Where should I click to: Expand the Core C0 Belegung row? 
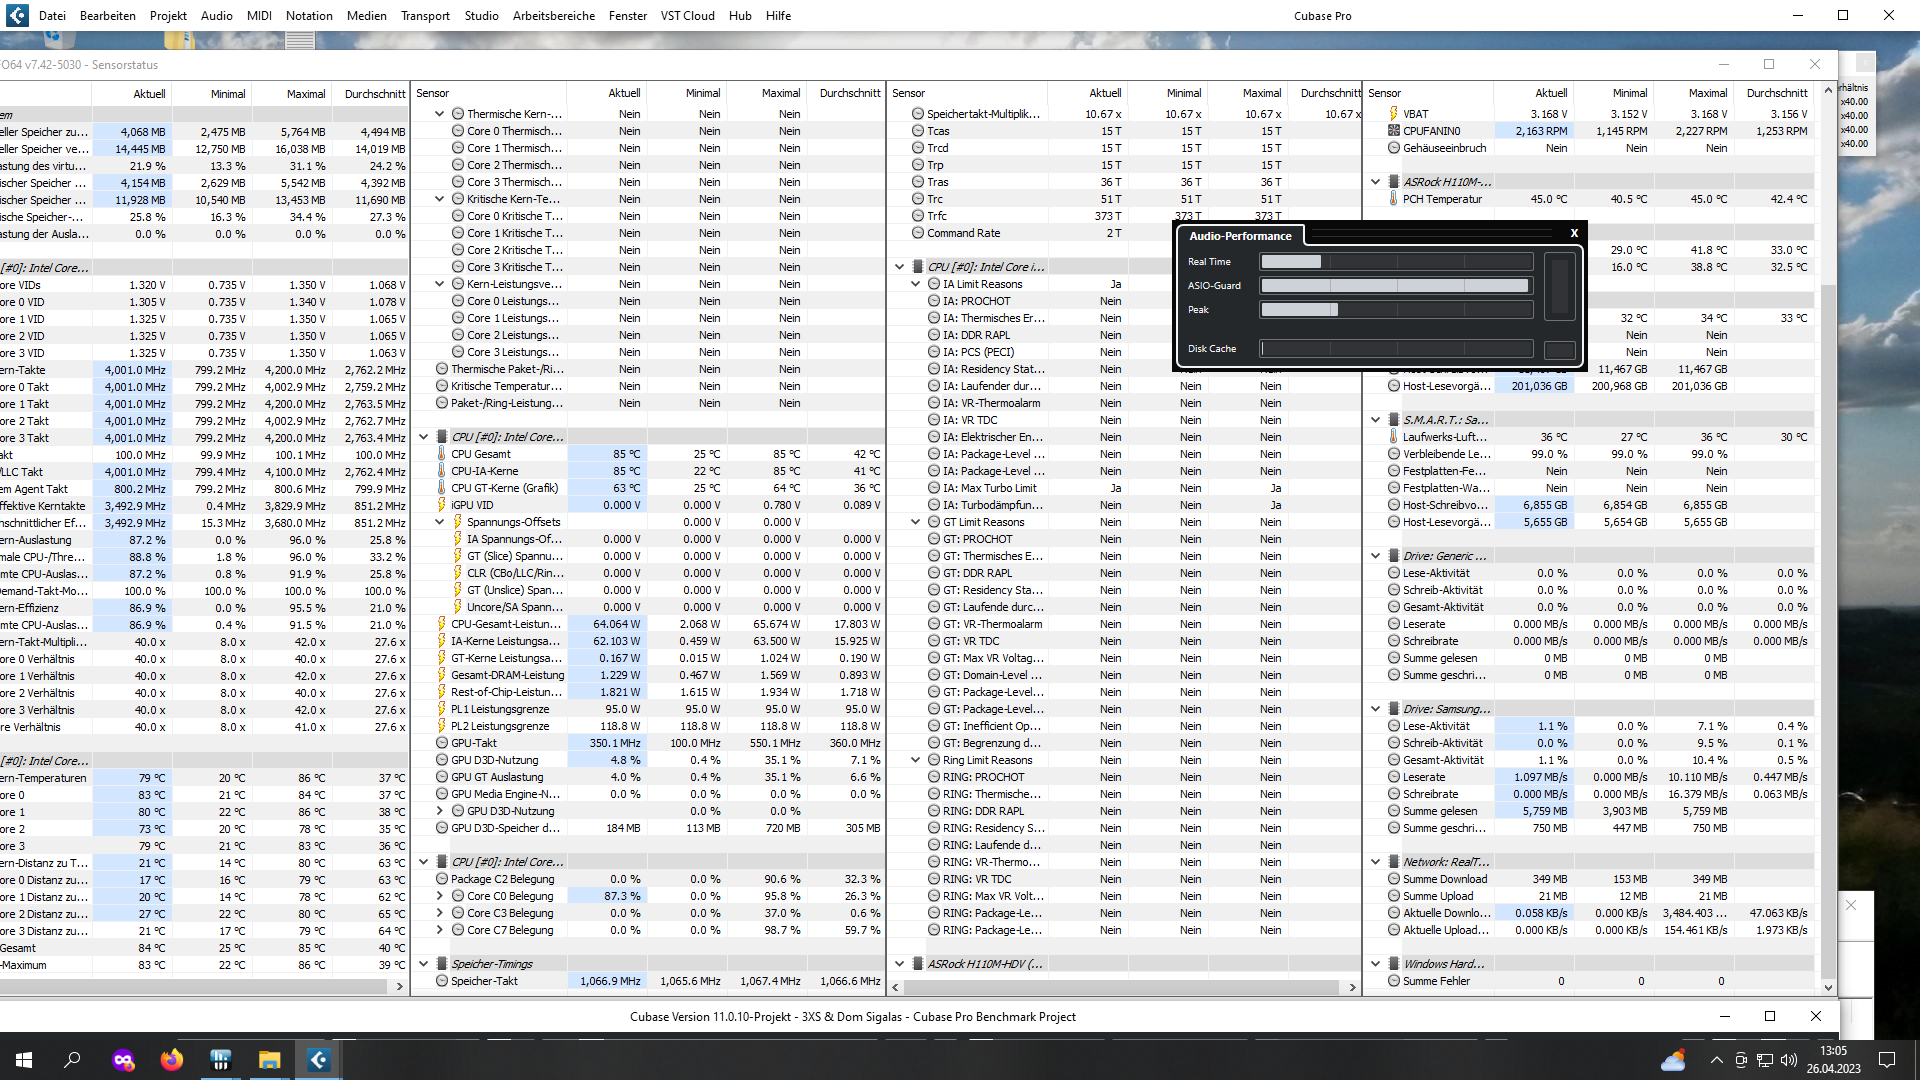[x=439, y=896]
